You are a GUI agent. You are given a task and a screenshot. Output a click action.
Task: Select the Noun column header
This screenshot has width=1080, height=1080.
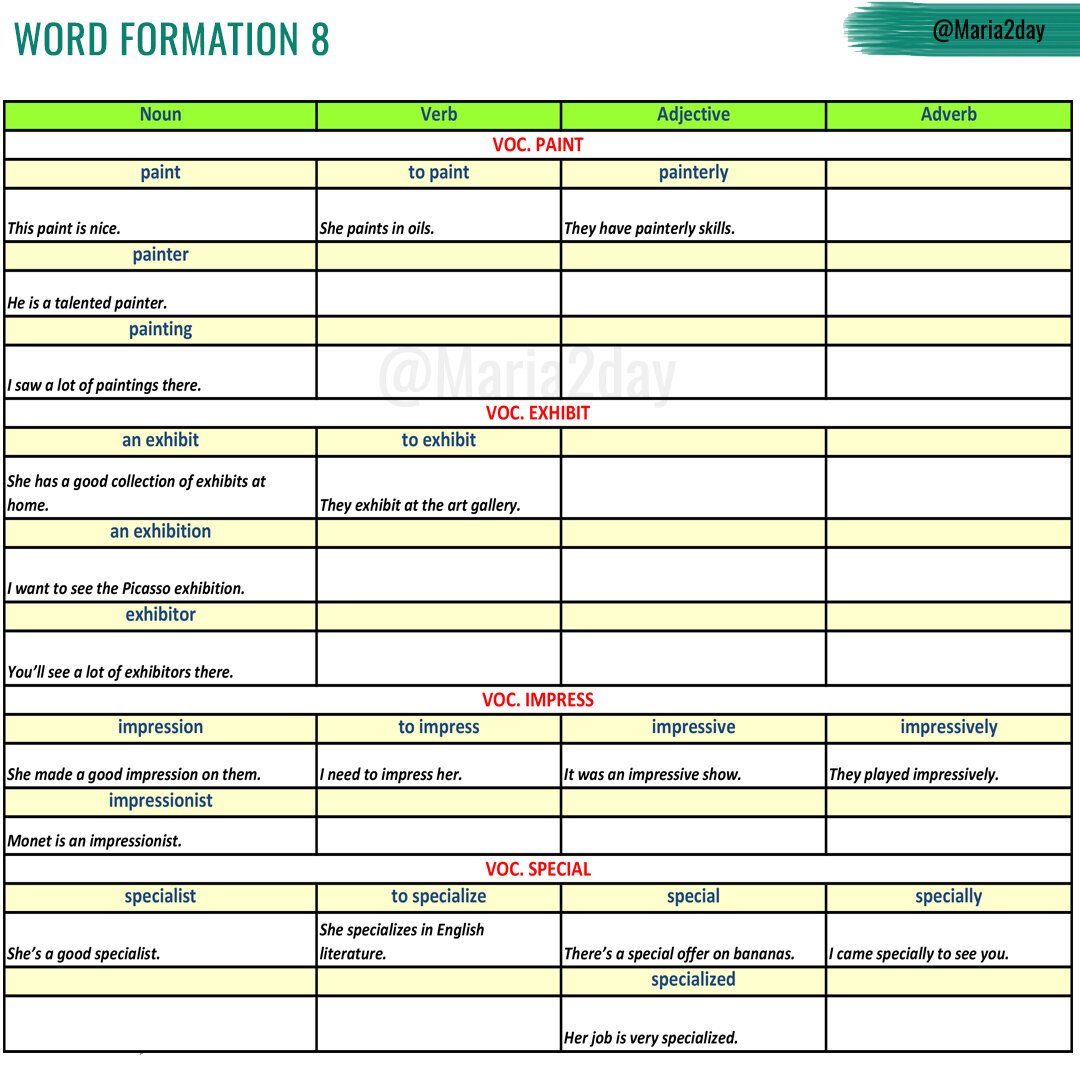160,114
